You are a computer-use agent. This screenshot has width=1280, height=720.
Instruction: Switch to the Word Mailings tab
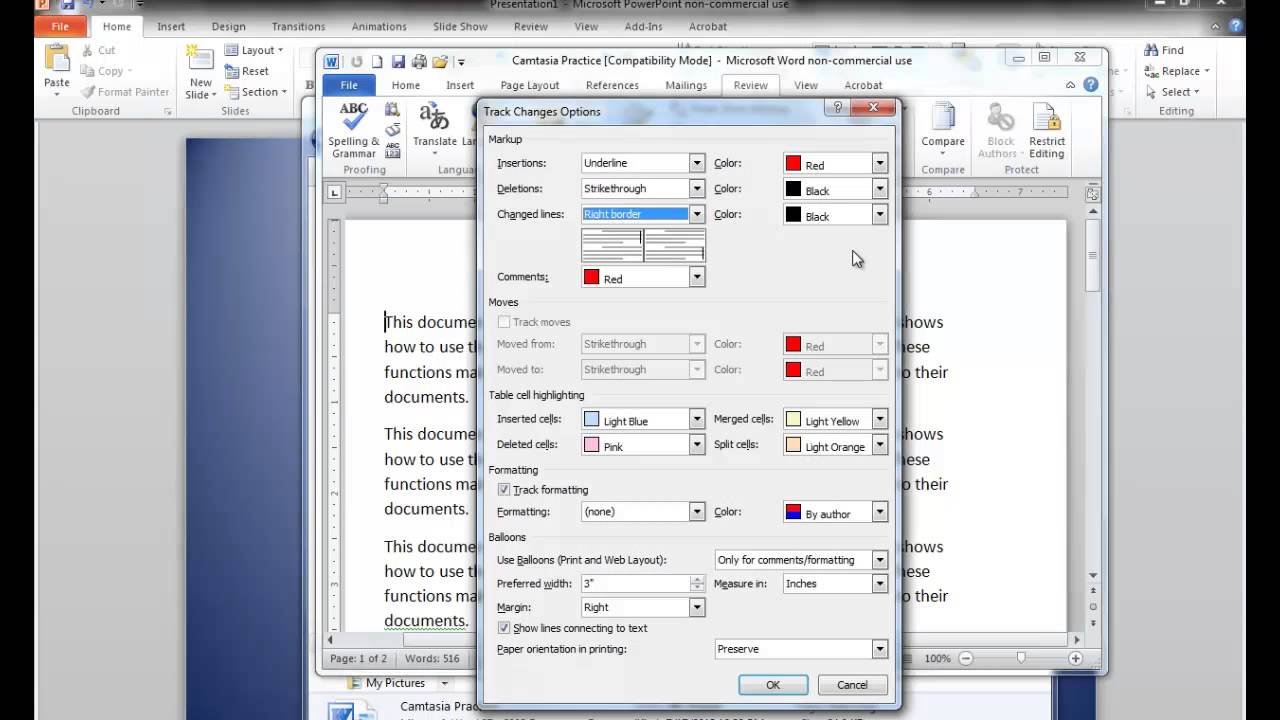point(686,85)
